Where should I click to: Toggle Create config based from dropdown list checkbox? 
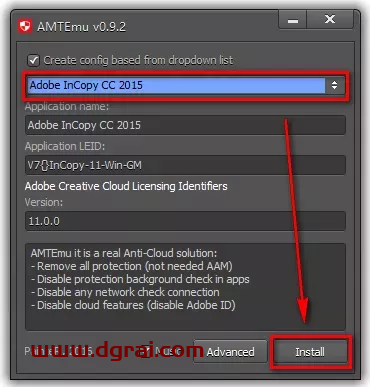coord(33,60)
